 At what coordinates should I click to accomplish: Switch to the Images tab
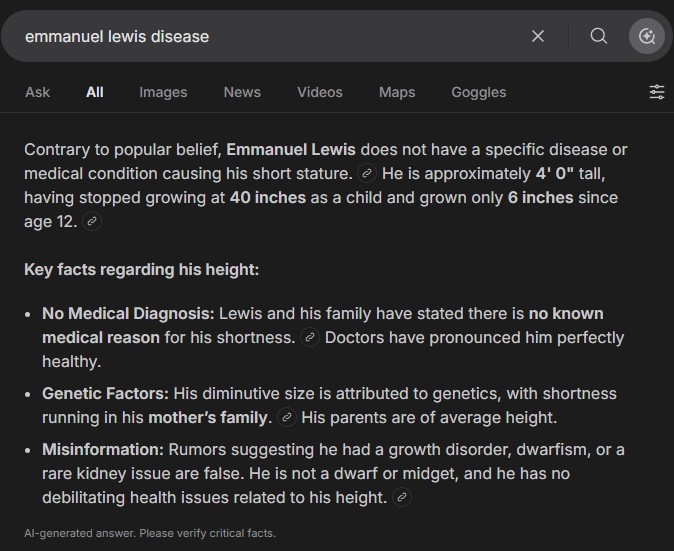(x=163, y=92)
